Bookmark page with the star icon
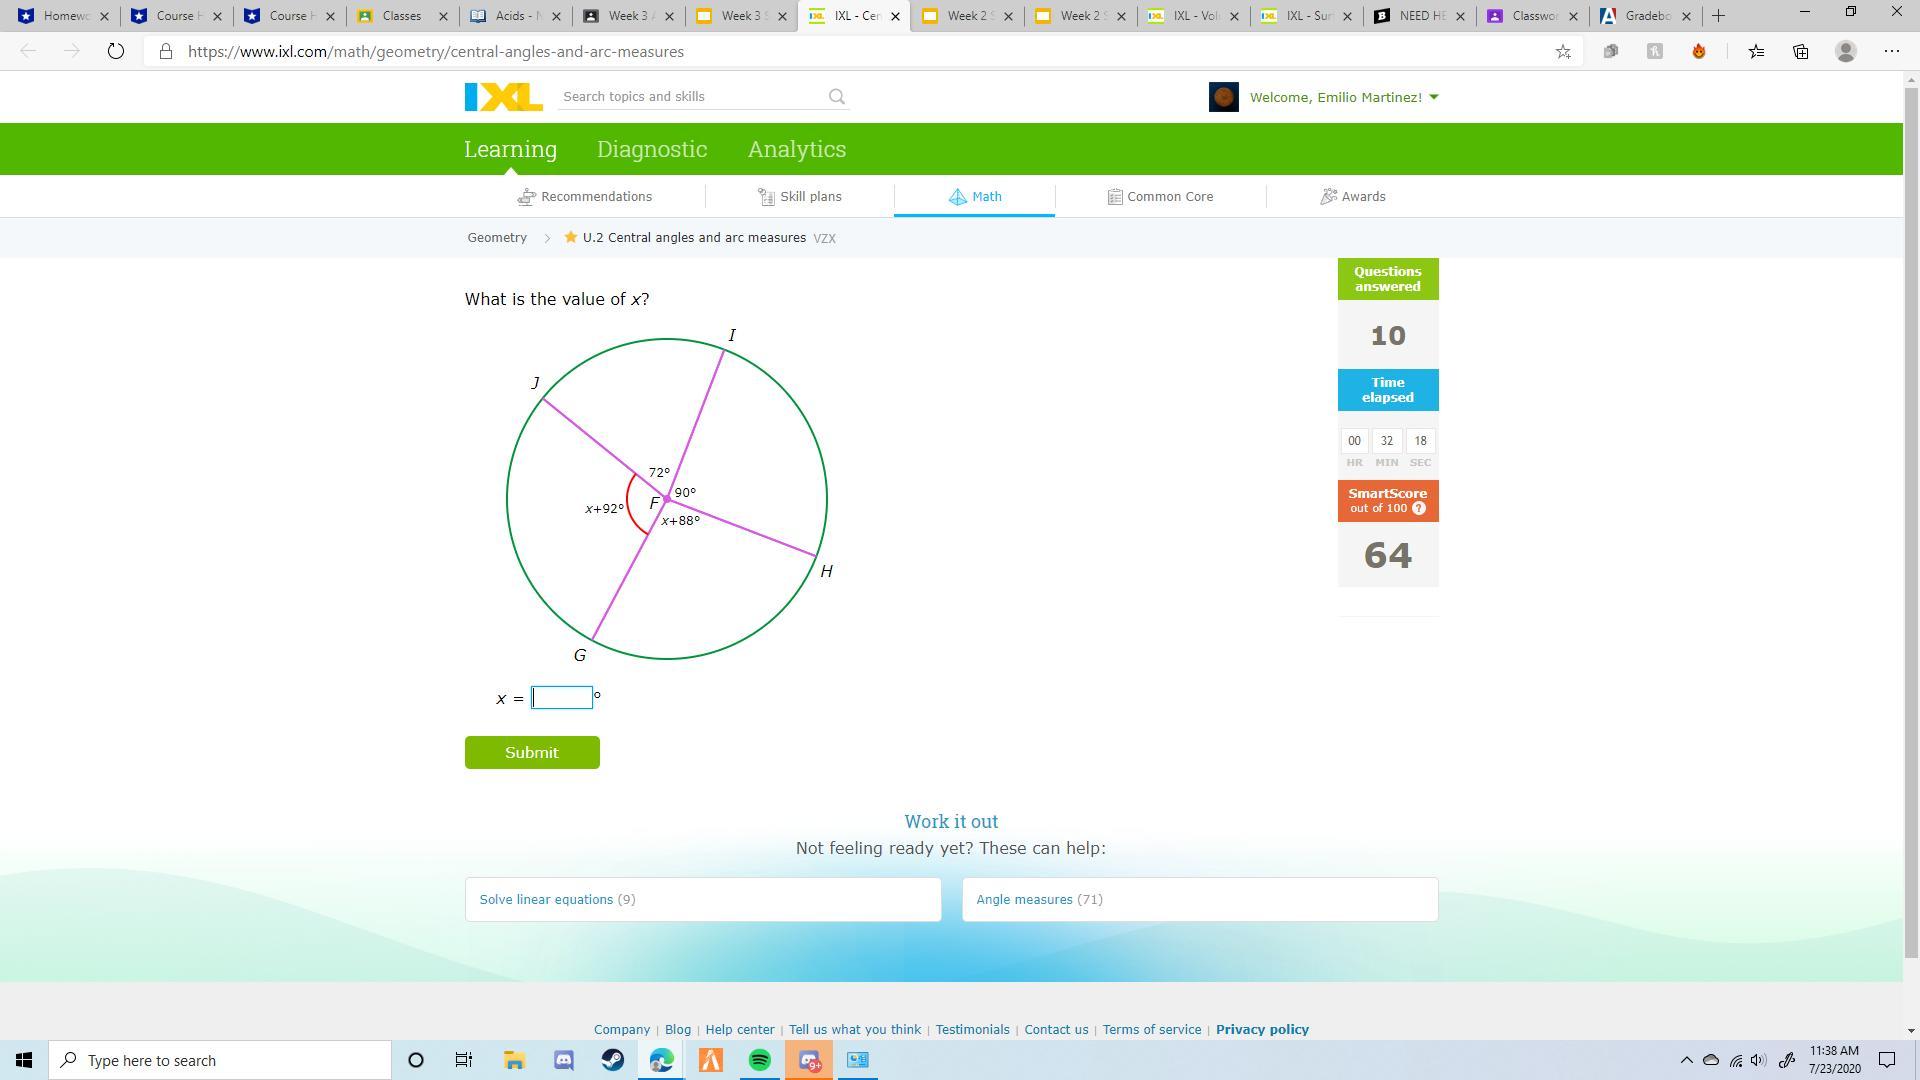 click(x=1563, y=52)
